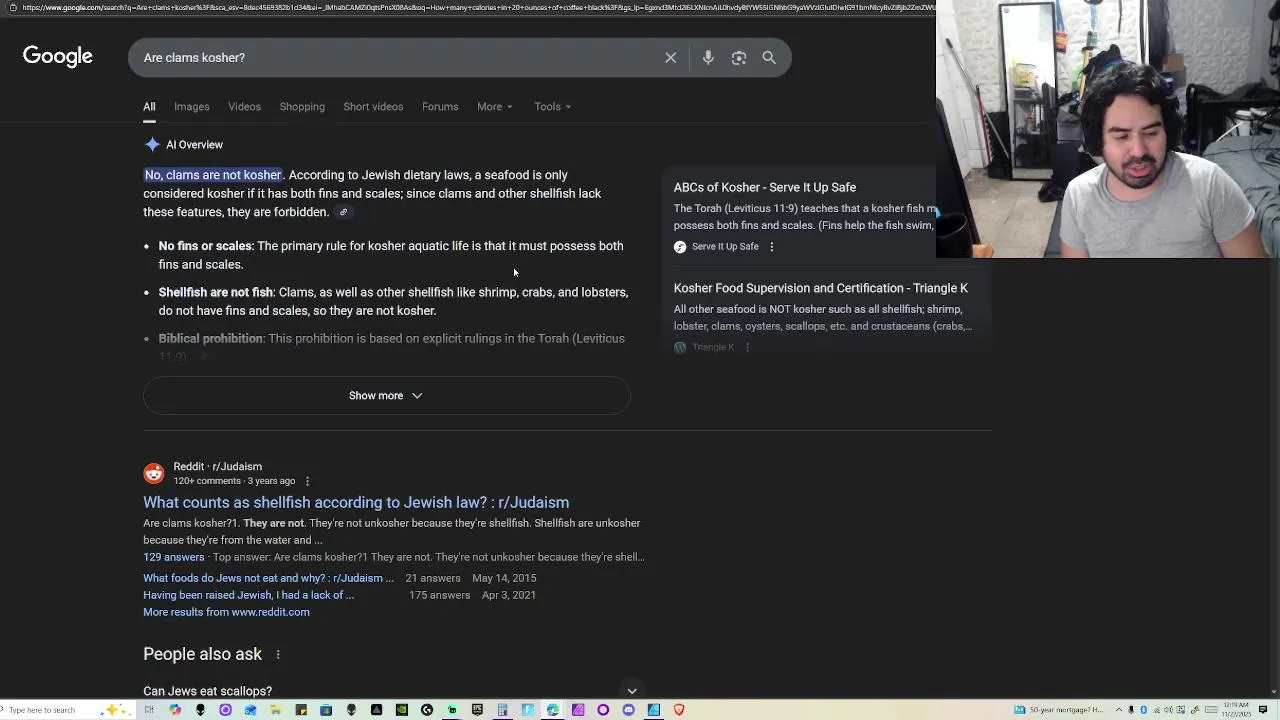Switch to Short videos tab
The width and height of the screenshot is (1280, 720).
[x=373, y=107]
